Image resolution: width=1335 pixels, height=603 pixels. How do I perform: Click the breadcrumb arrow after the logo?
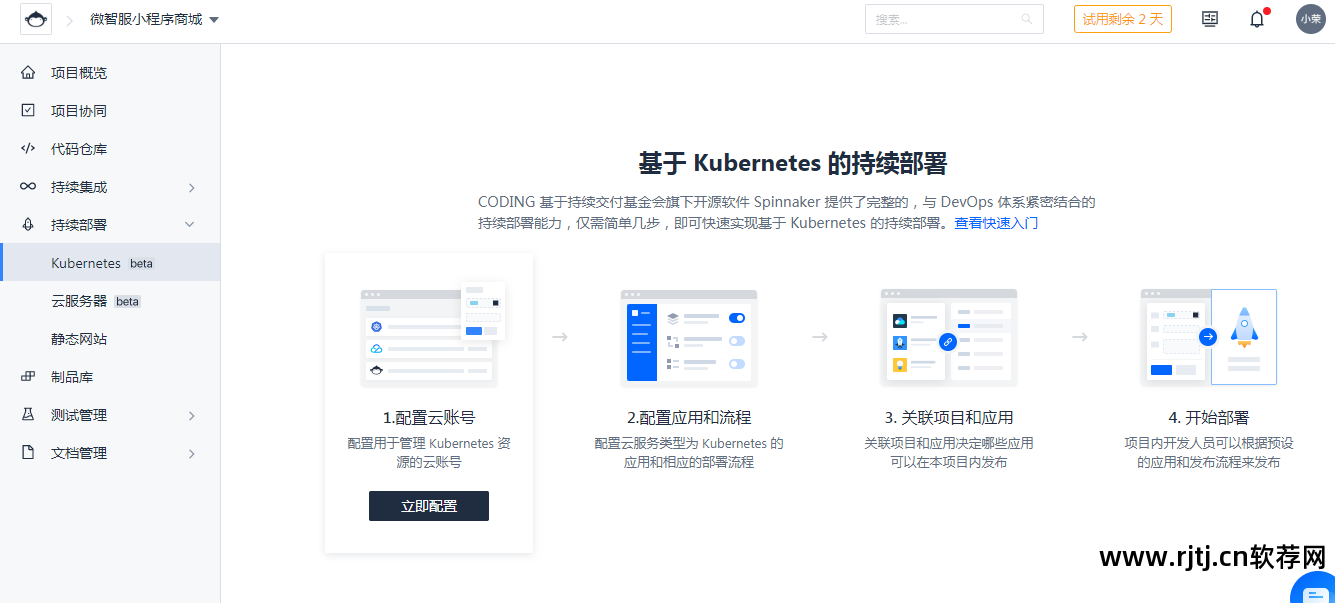pyautogui.click(x=70, y=20)
